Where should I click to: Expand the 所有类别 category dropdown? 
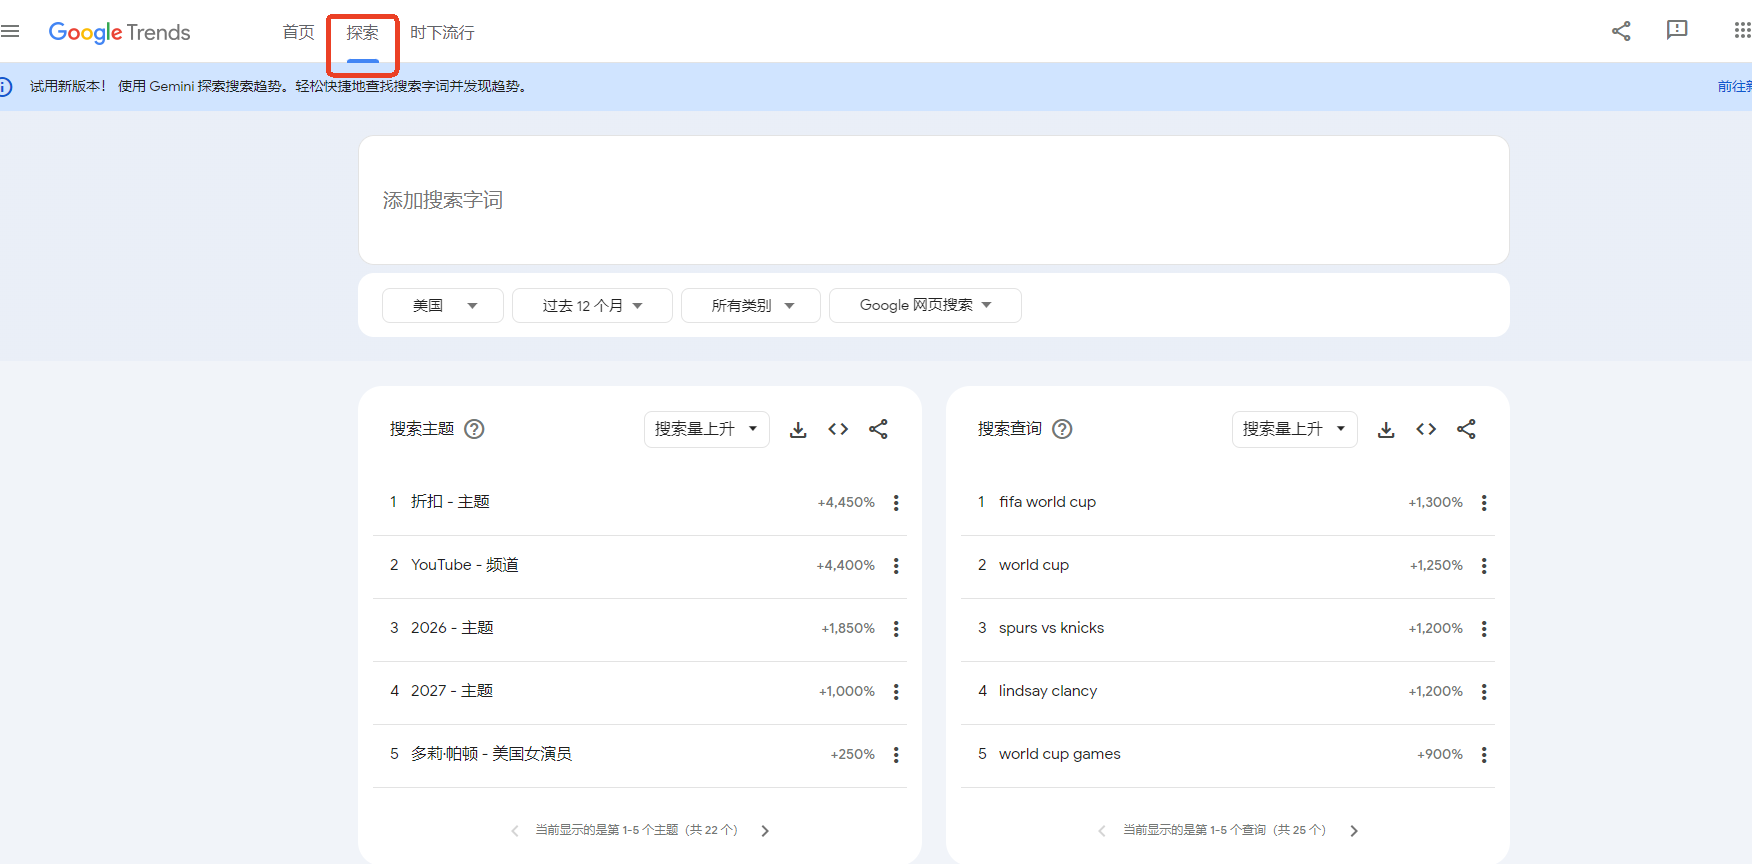click(x=751, y=305)
